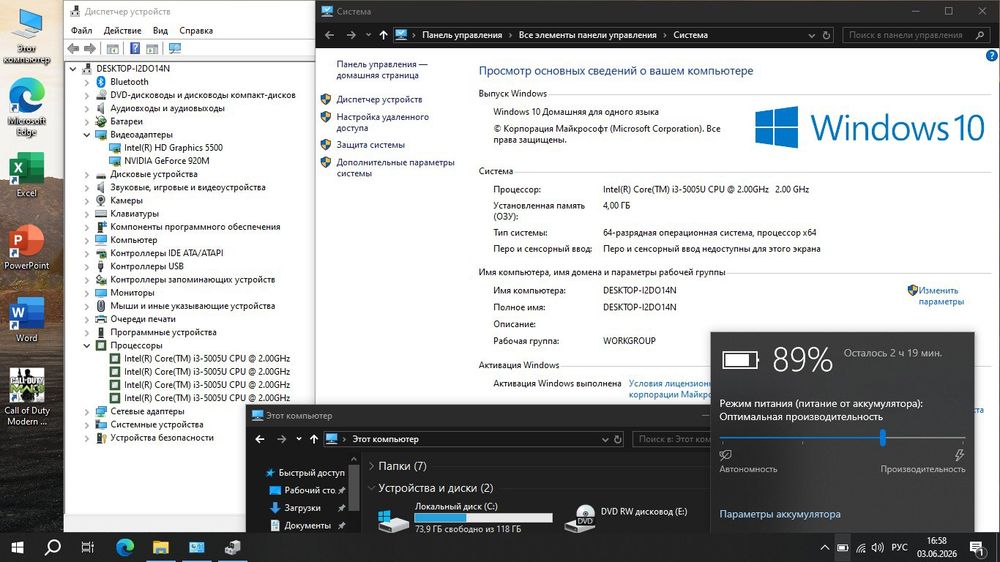
Task: Click the up arrow in Этот компьютер window
Action: [314, 439]
